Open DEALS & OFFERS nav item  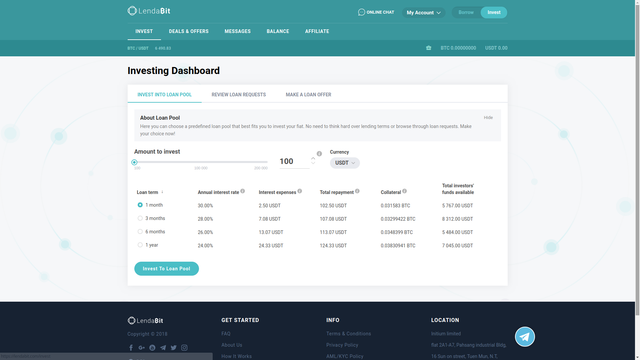coord(189,31)
